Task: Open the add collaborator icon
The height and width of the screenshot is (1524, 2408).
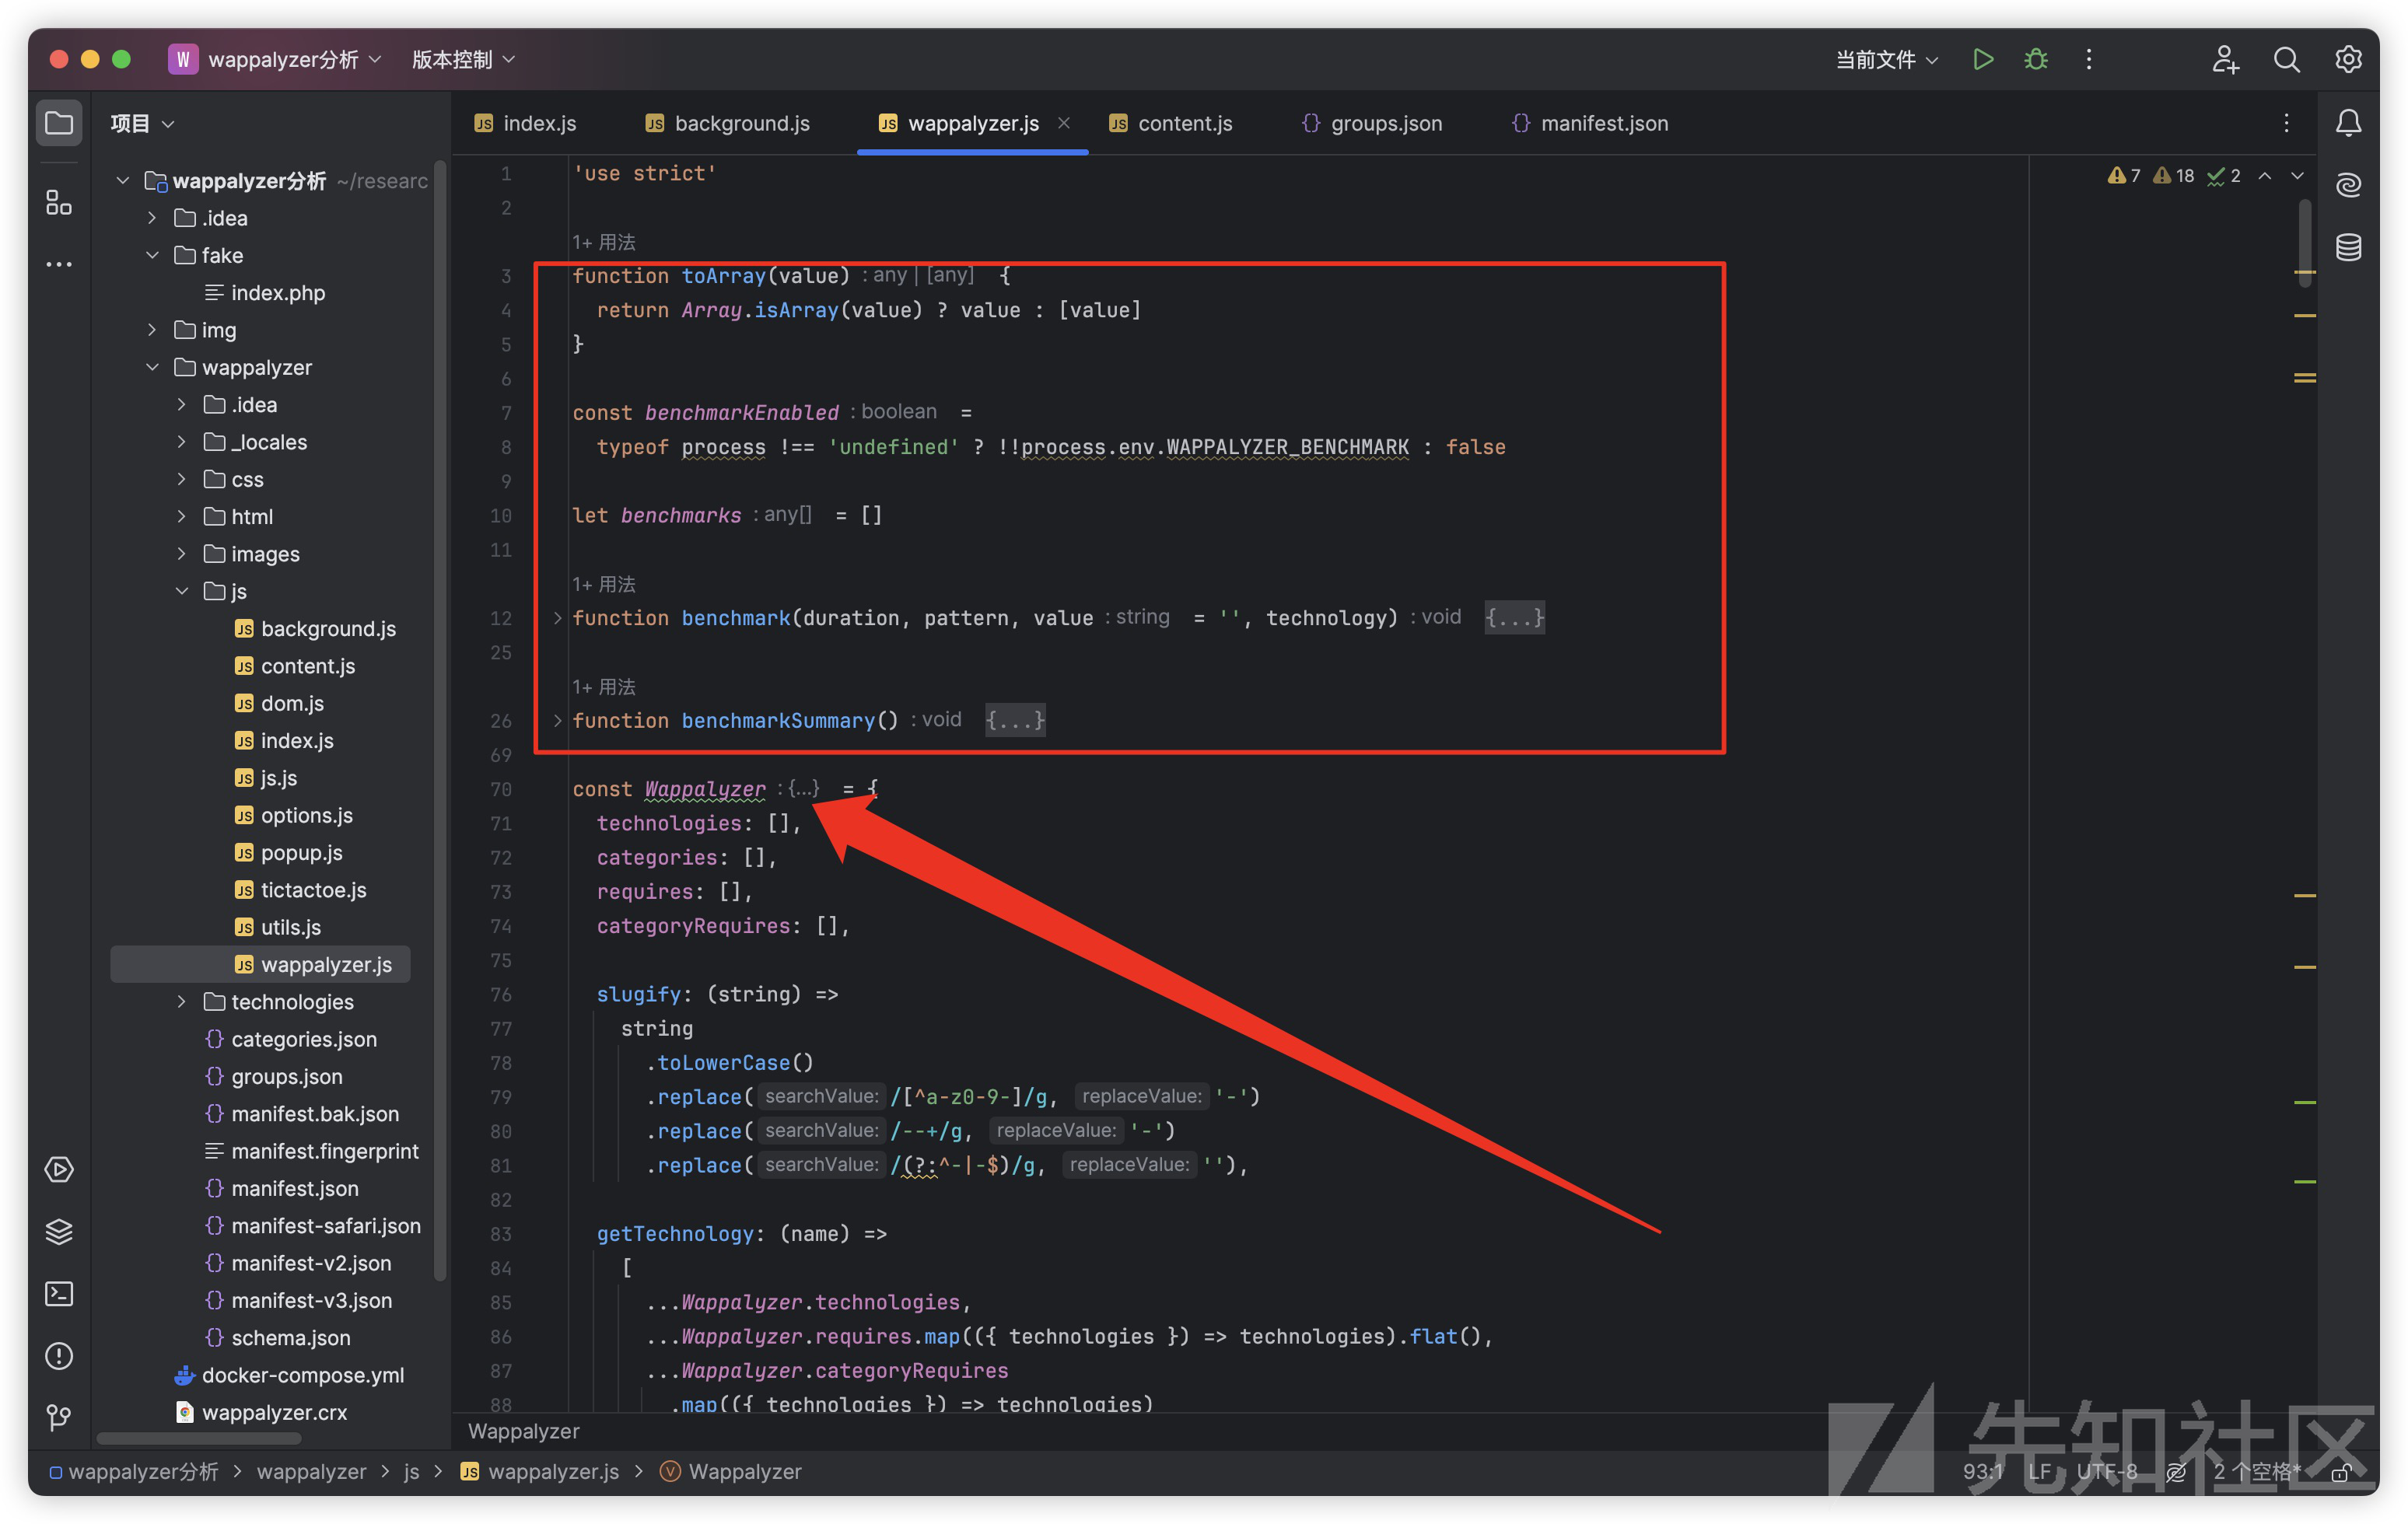Action: 2225,60
